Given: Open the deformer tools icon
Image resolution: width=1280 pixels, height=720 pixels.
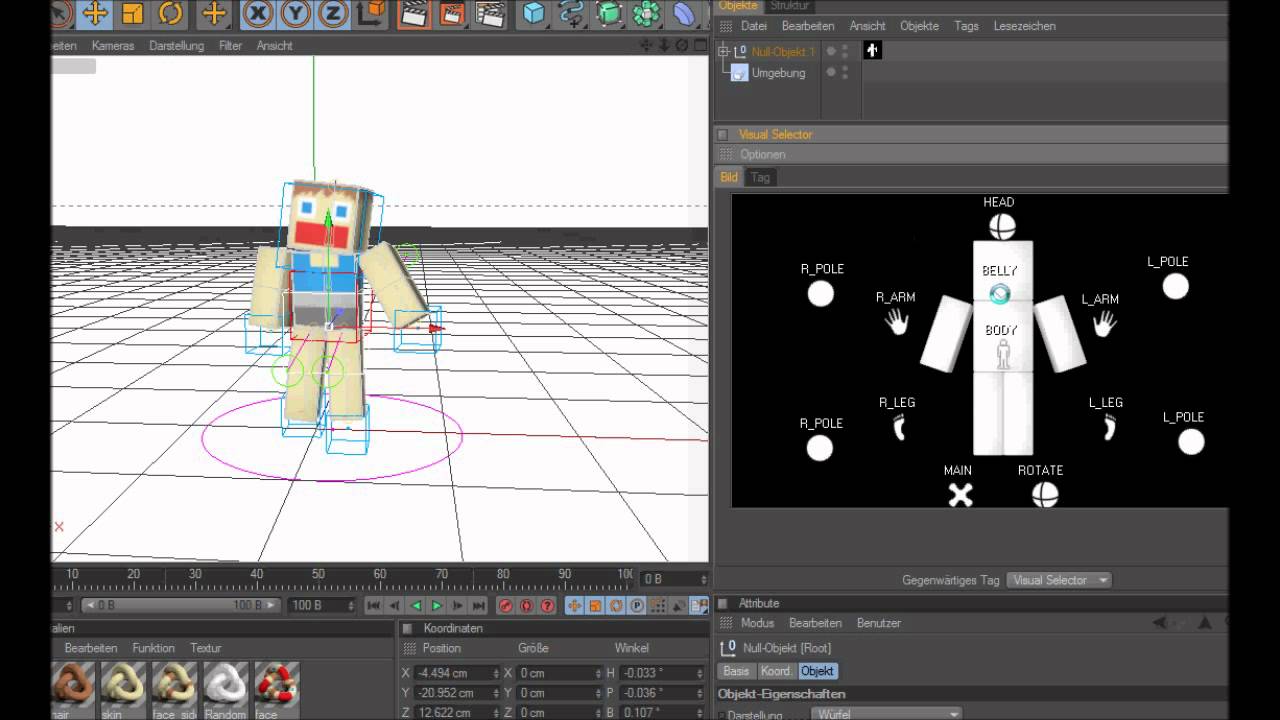Looking at the screenshot, I should (x=684, y=13).
